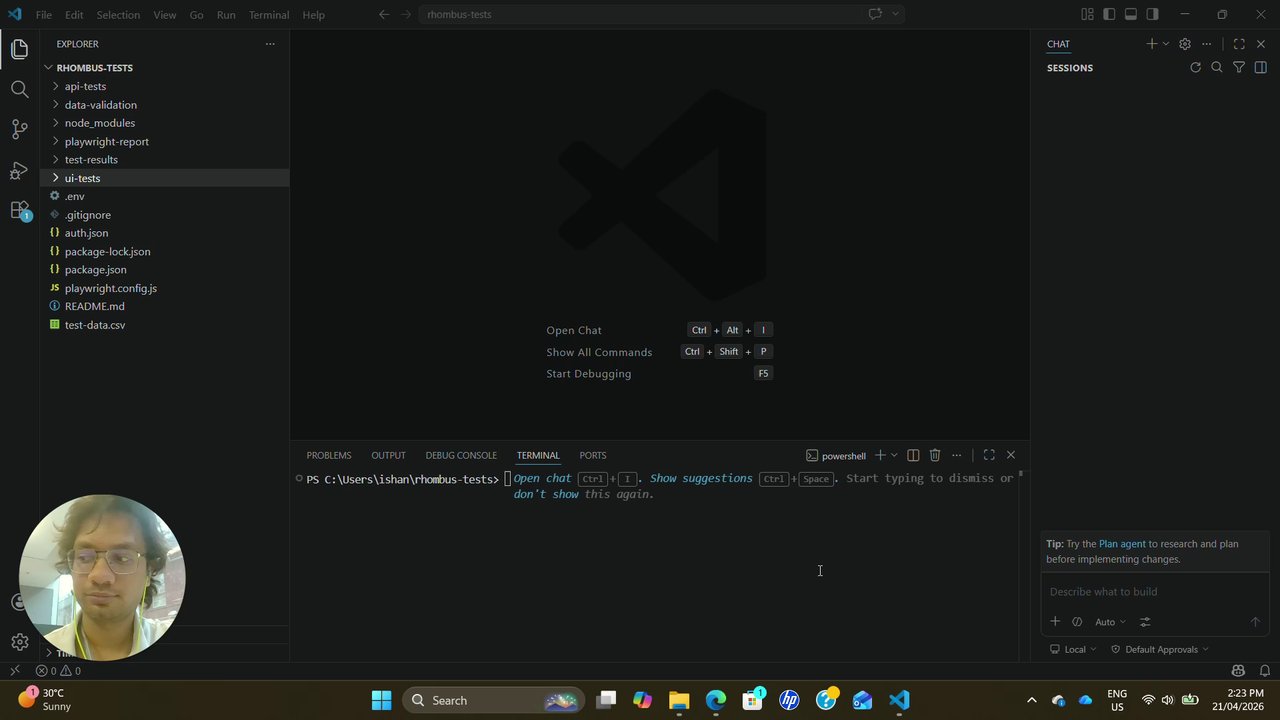1280x720 pixels.
Task: Toggle sessions side-by-side view icon
Action: tap(1260, 68)
